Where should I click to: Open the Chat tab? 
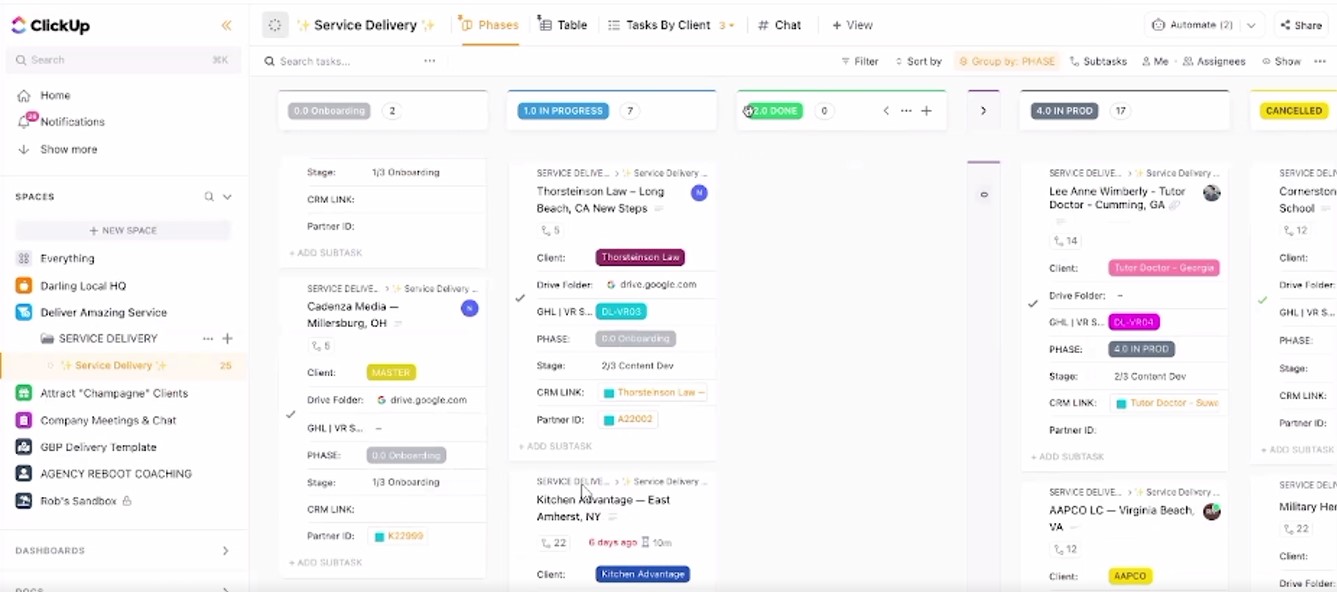click(780, 25)
